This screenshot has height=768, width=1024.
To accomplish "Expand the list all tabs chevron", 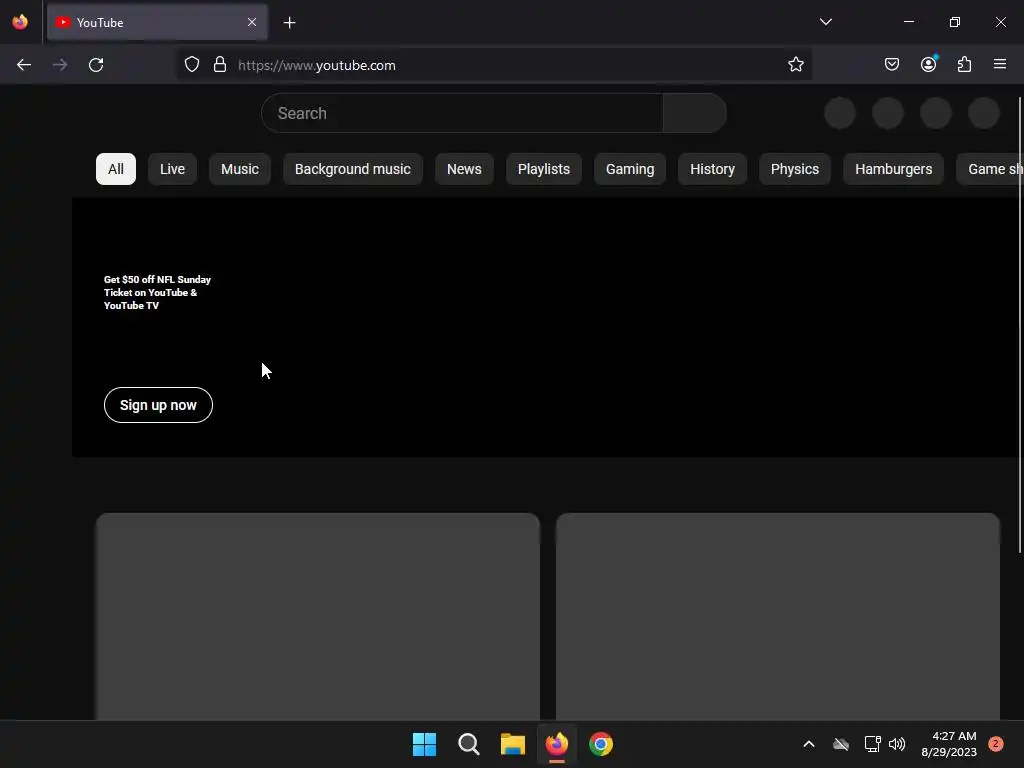I will pos(825,22).
